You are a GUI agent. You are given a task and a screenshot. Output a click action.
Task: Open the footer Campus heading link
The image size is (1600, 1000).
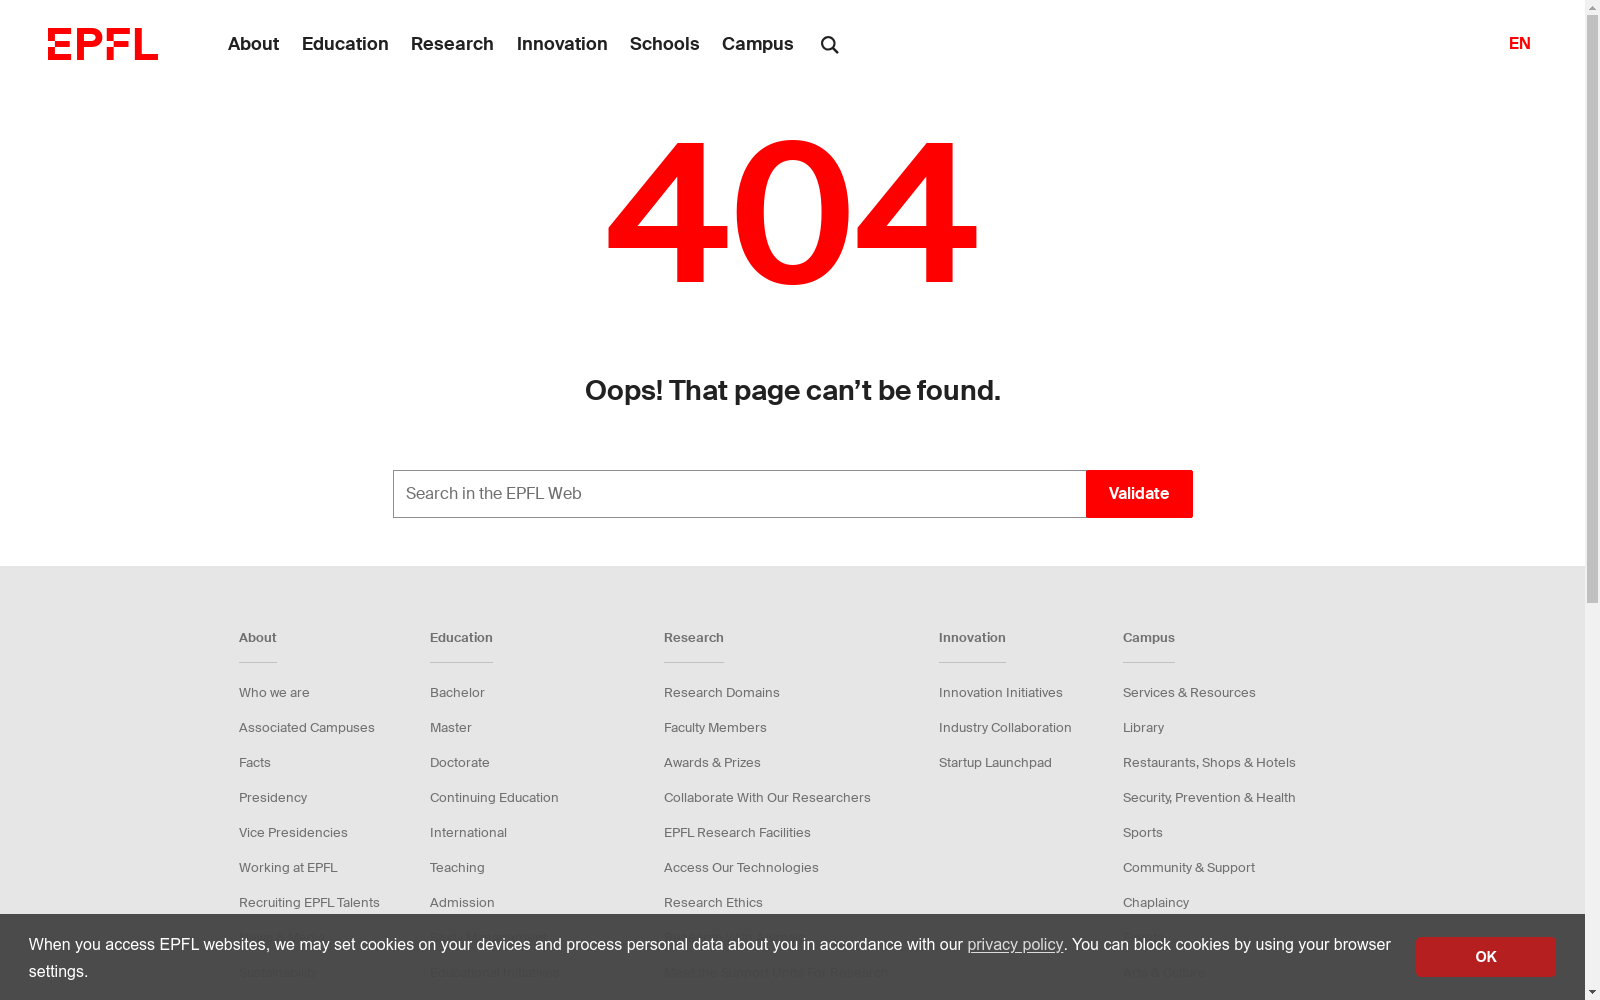[x=1149, y=638]
